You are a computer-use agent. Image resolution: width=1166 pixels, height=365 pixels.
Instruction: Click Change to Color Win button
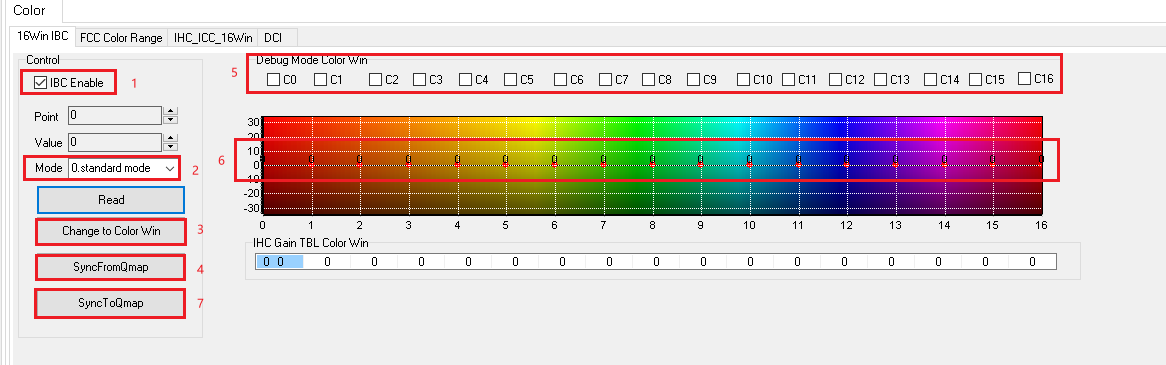(x=111, y=232)
